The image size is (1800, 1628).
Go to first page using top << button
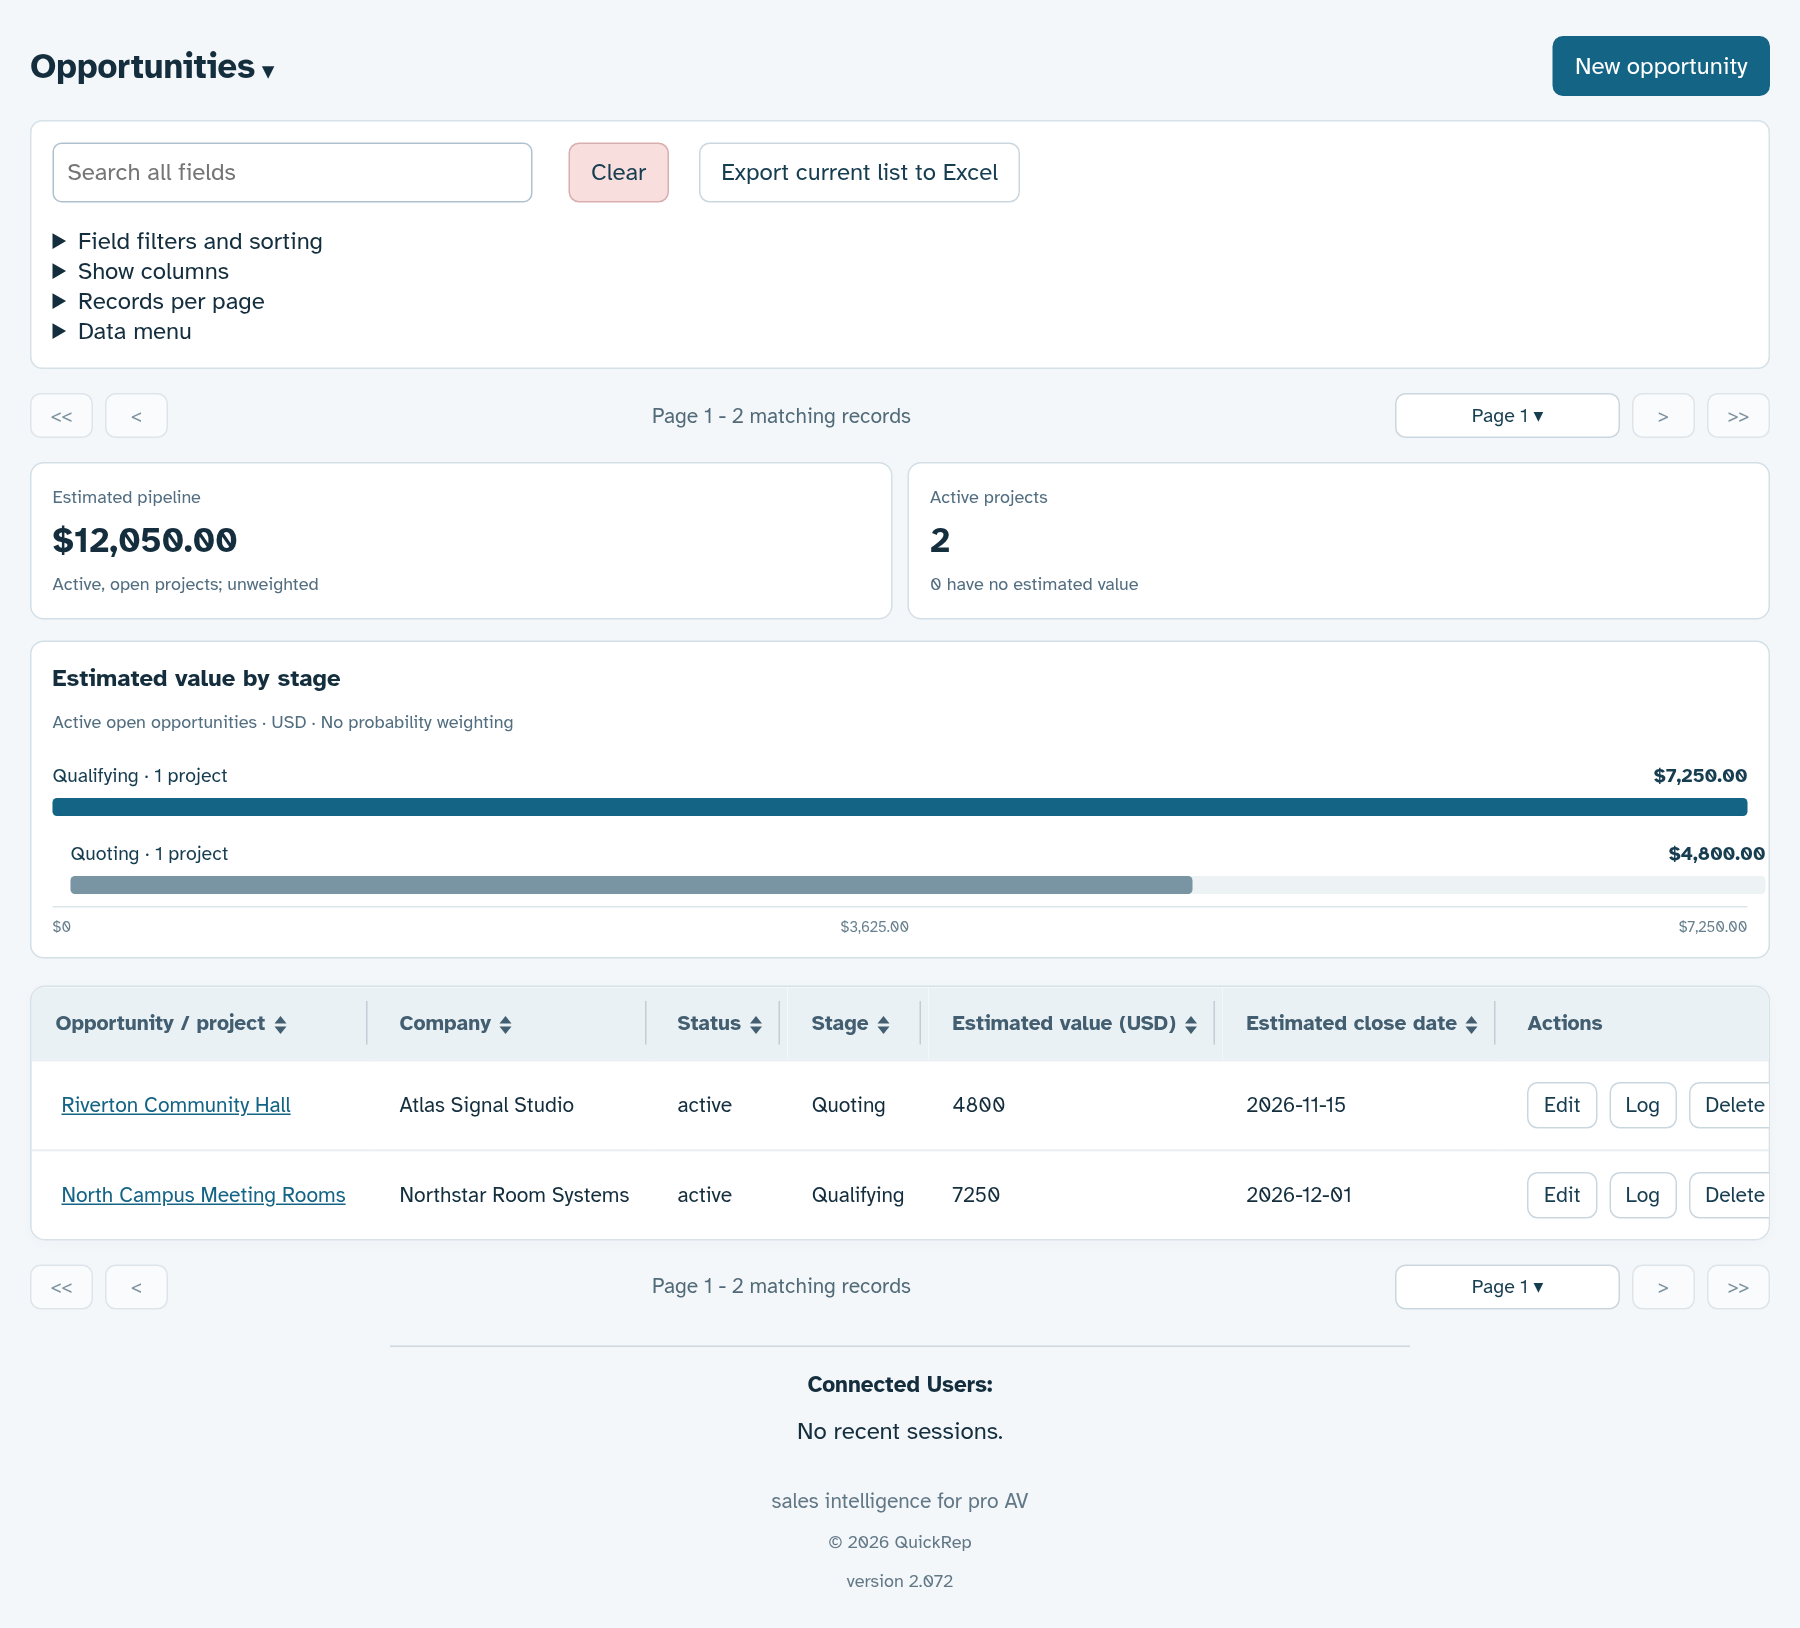61,415
